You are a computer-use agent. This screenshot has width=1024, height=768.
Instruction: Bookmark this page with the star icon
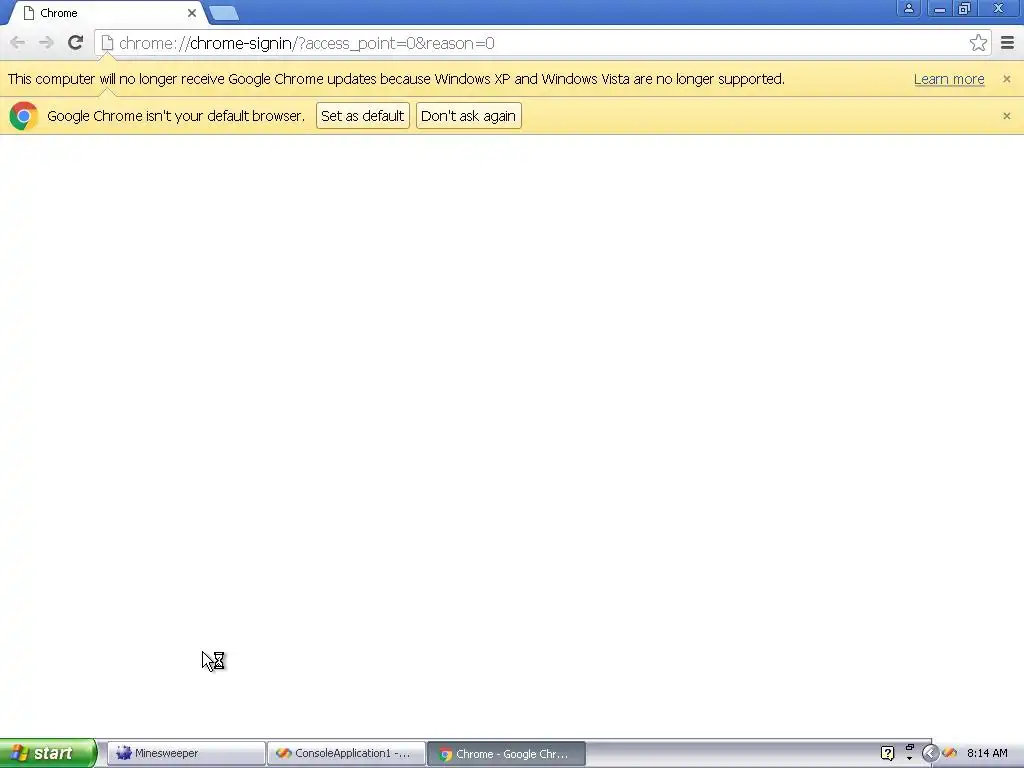coord(978,43)
